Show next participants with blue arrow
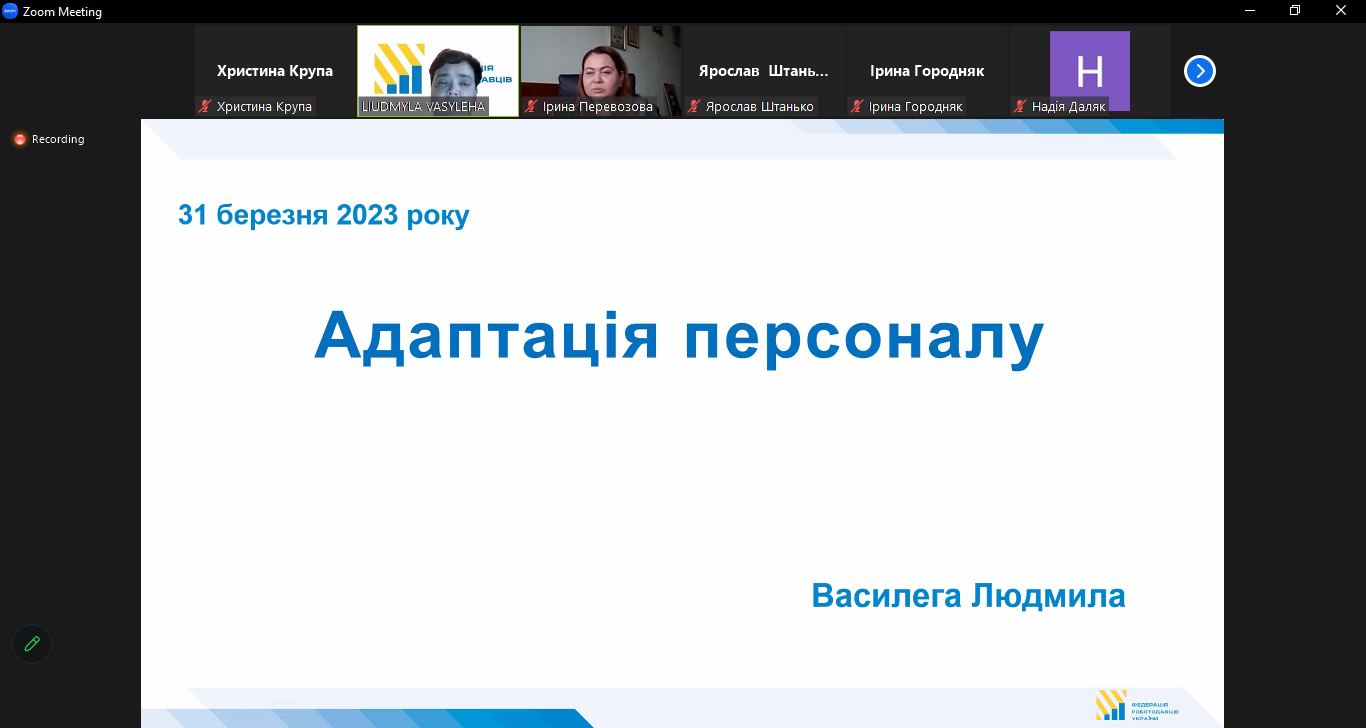The height and width of the screenshot is (728, 1366). coord(1199,71)
